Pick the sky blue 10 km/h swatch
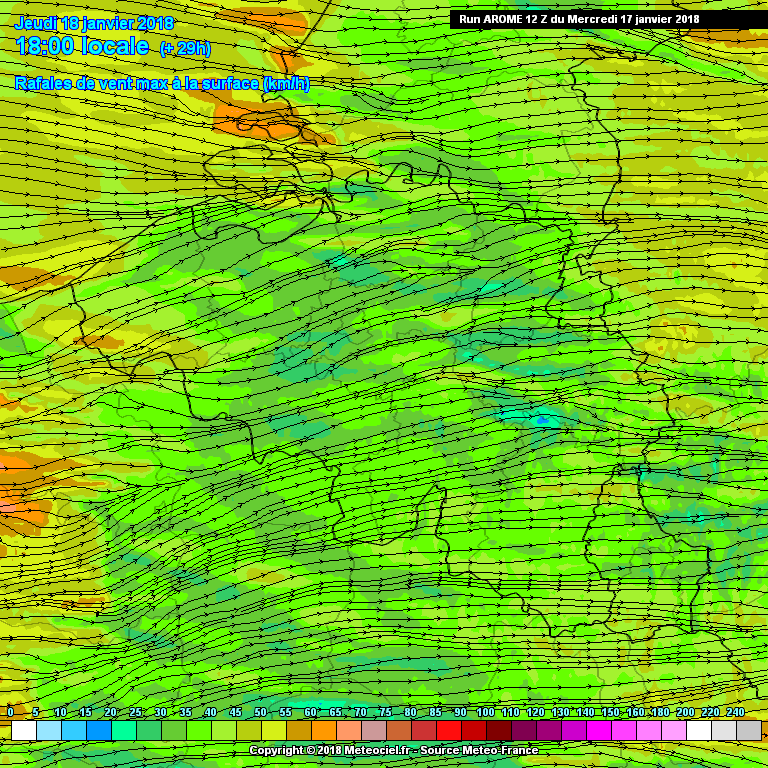This screenshot has height=768, width=768. click(73, 730)
